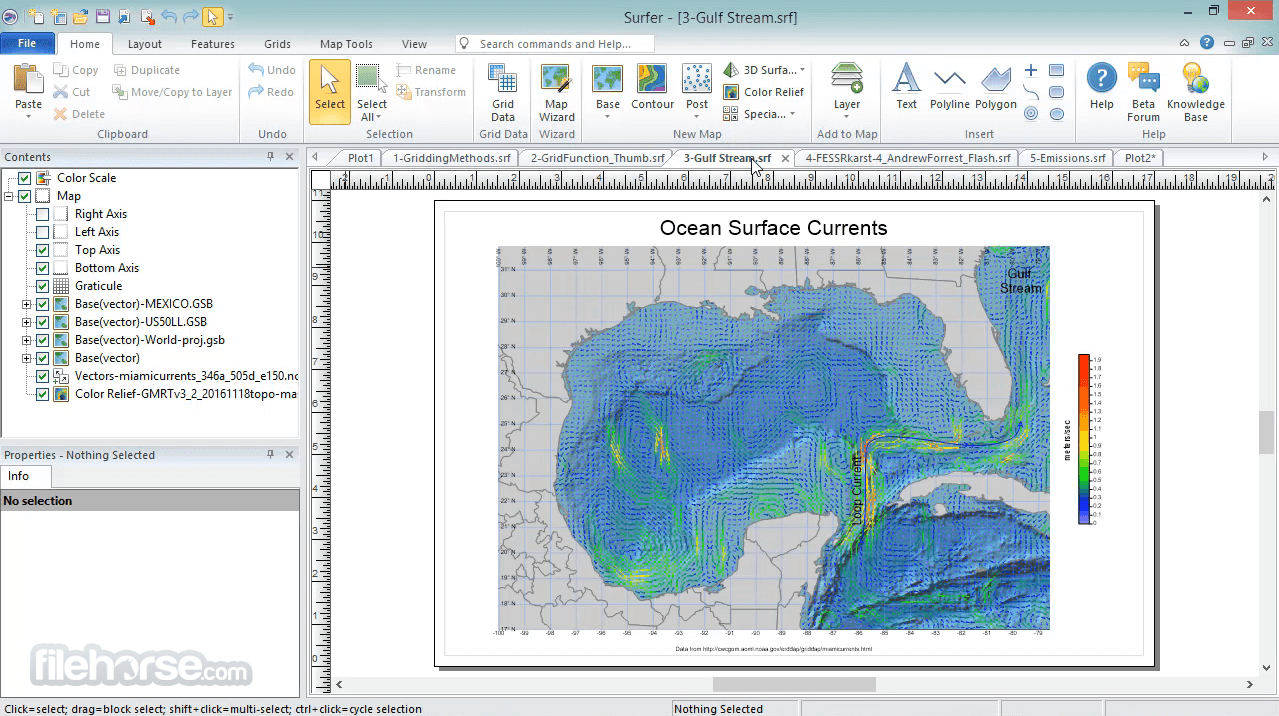Toggle the Map object checkbox
Image resolution: width=1279 pixels, height=716 pixels.
coord(24,196)
